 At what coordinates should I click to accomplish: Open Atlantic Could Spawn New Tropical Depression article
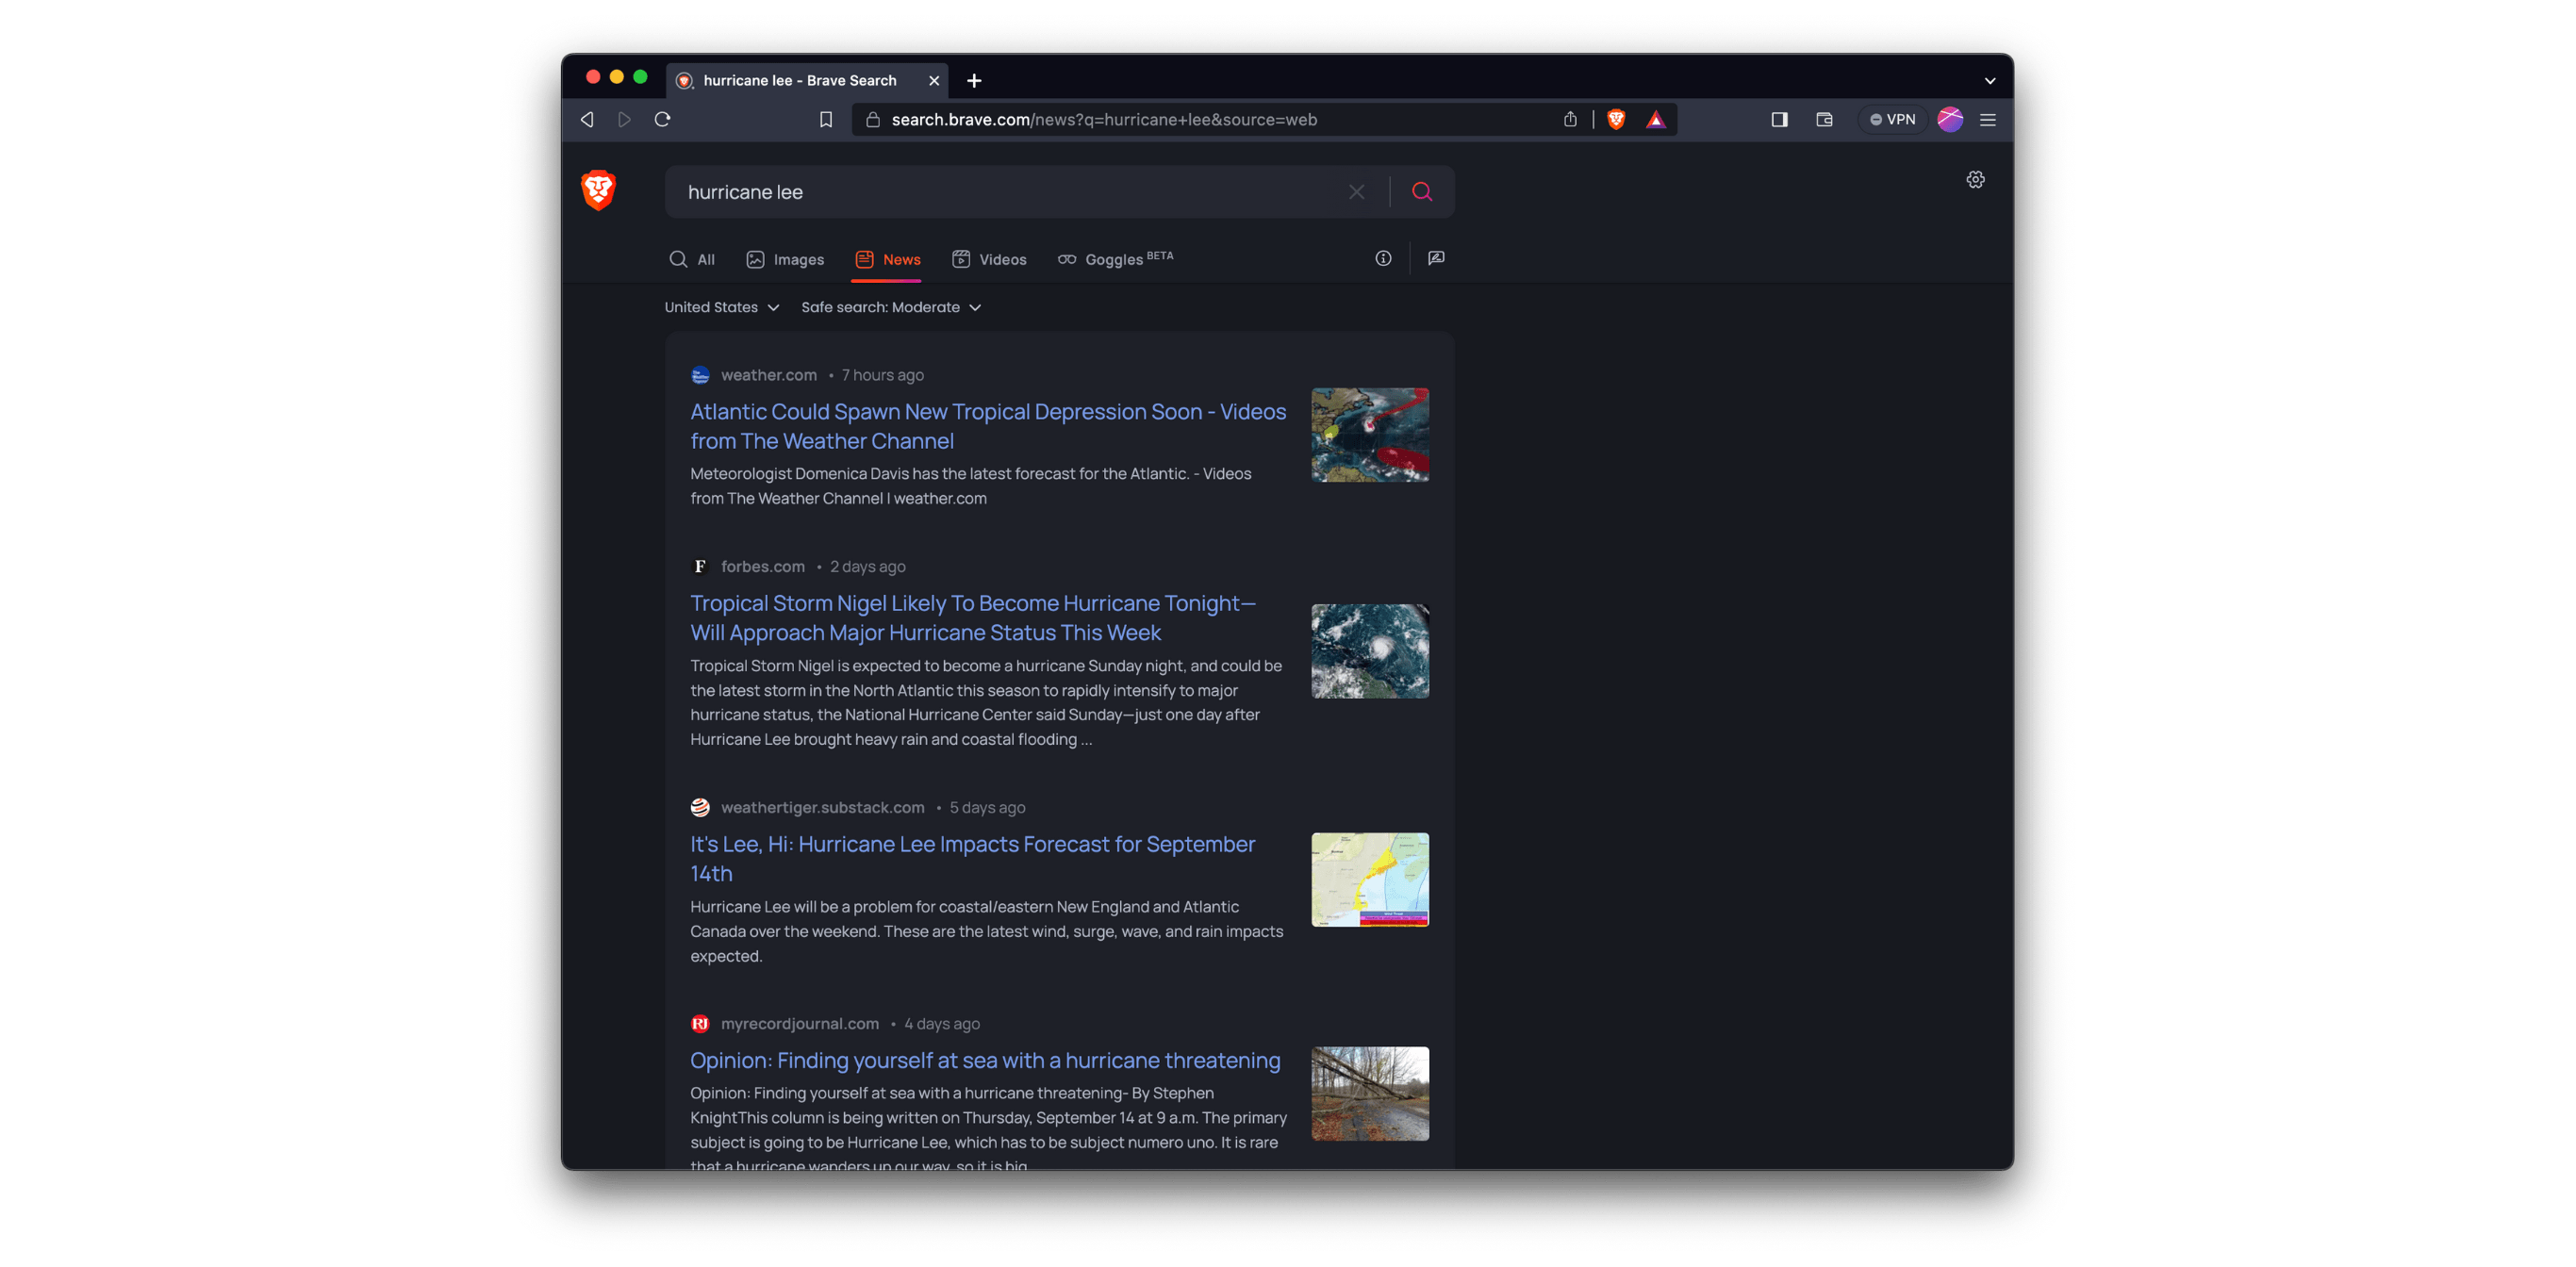pyautogui.click(x=988, y=427)
